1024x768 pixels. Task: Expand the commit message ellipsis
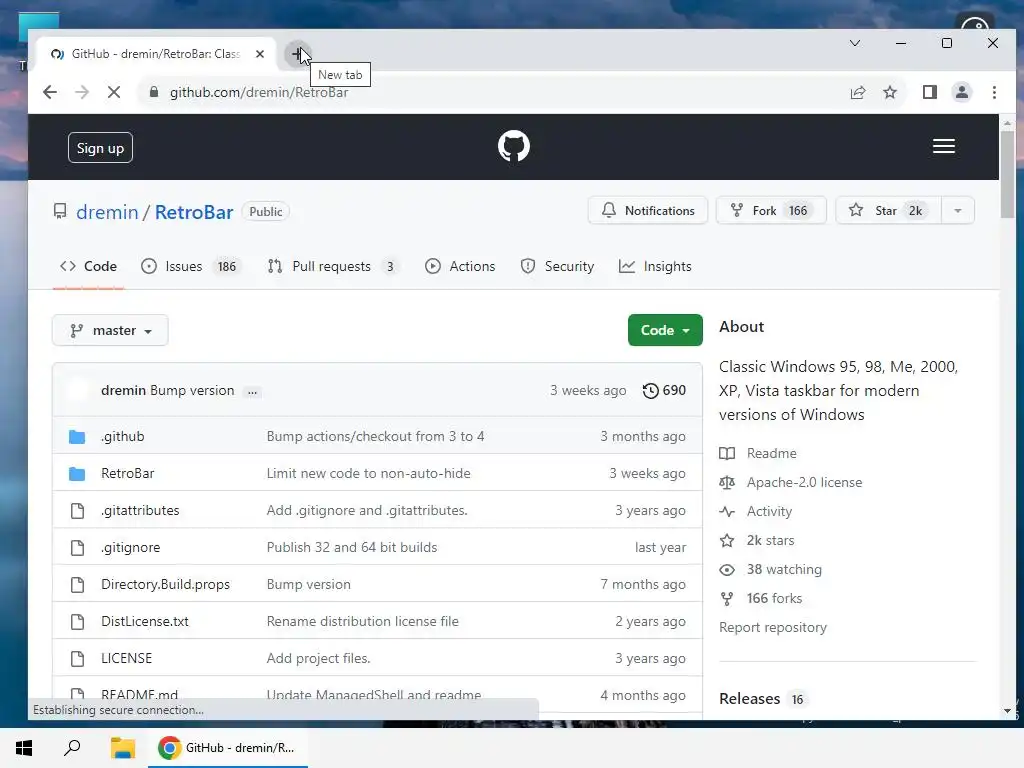(x=252, y=392)
